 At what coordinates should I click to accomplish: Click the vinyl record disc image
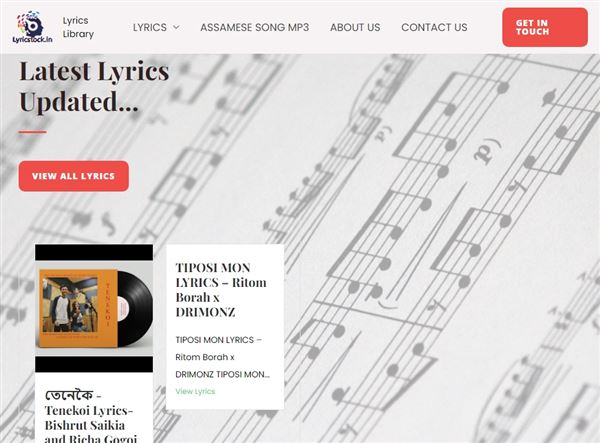(135, 308)
